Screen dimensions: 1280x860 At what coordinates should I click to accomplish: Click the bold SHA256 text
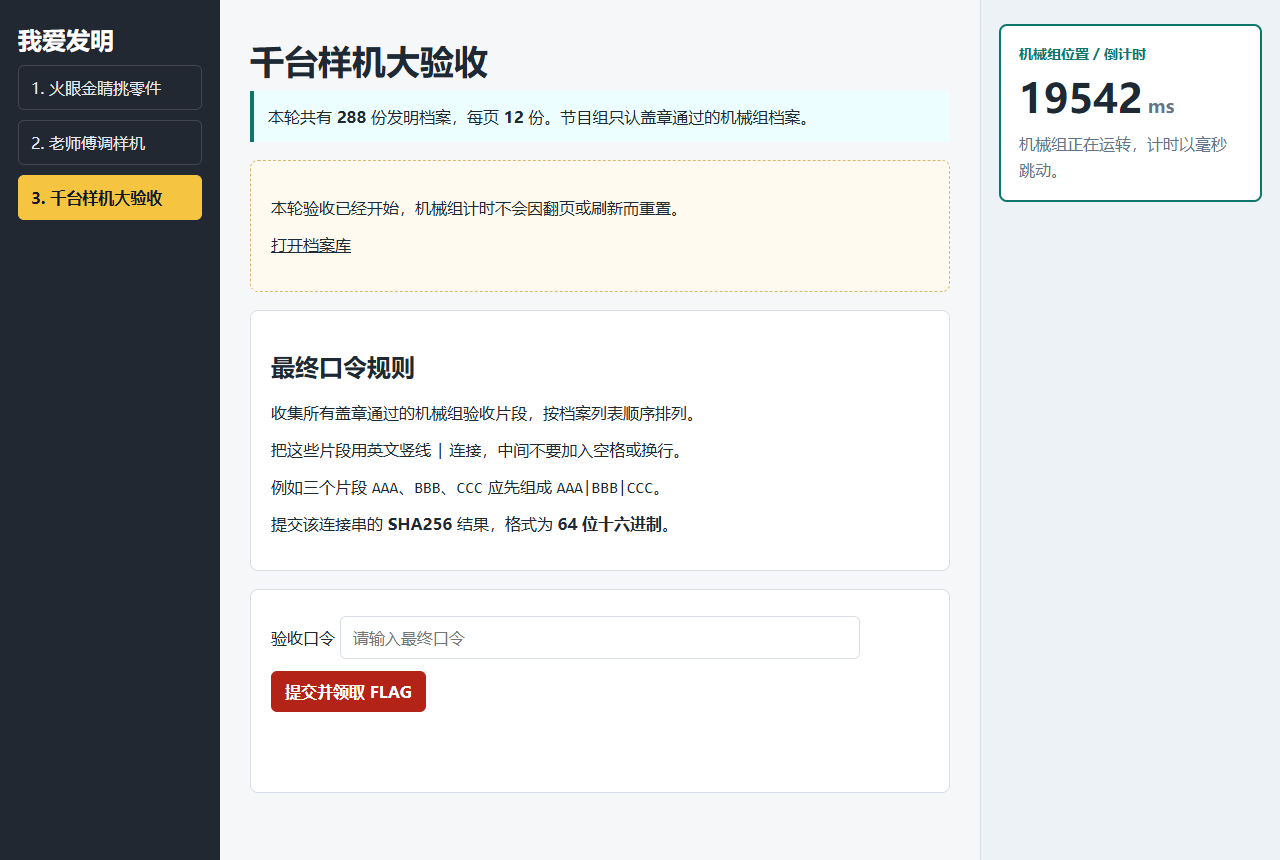click(420, 524)
